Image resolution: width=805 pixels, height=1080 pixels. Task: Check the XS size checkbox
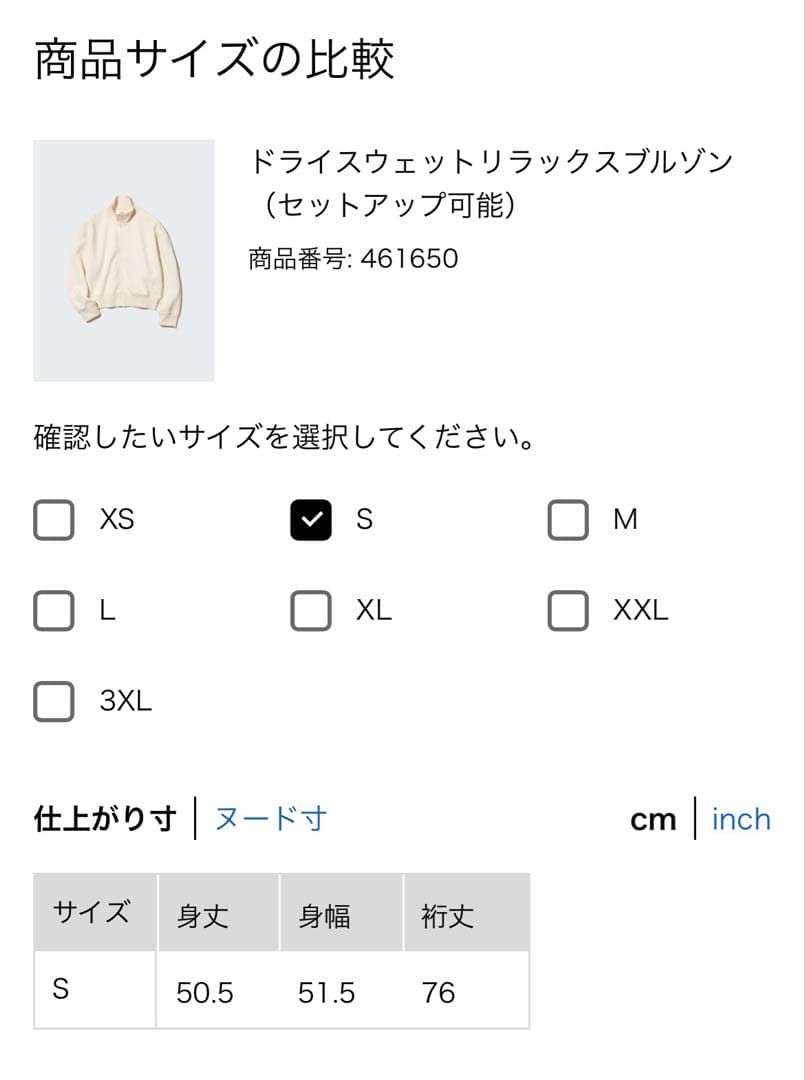(x=54, y=520)
